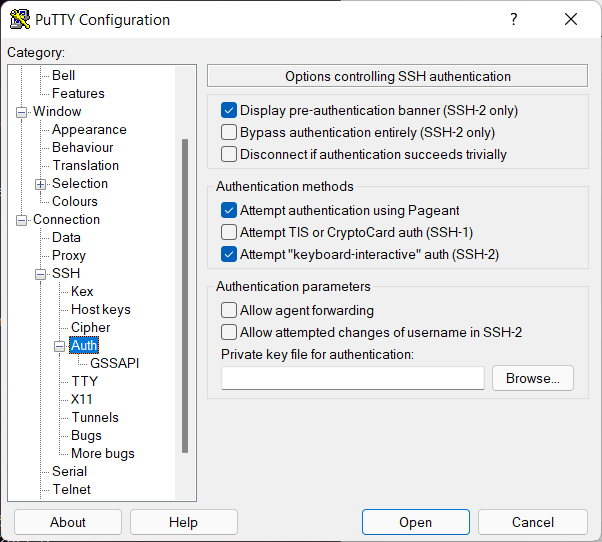
Task: Collapse the Auth tree node
Action: (x=60, y=346)
